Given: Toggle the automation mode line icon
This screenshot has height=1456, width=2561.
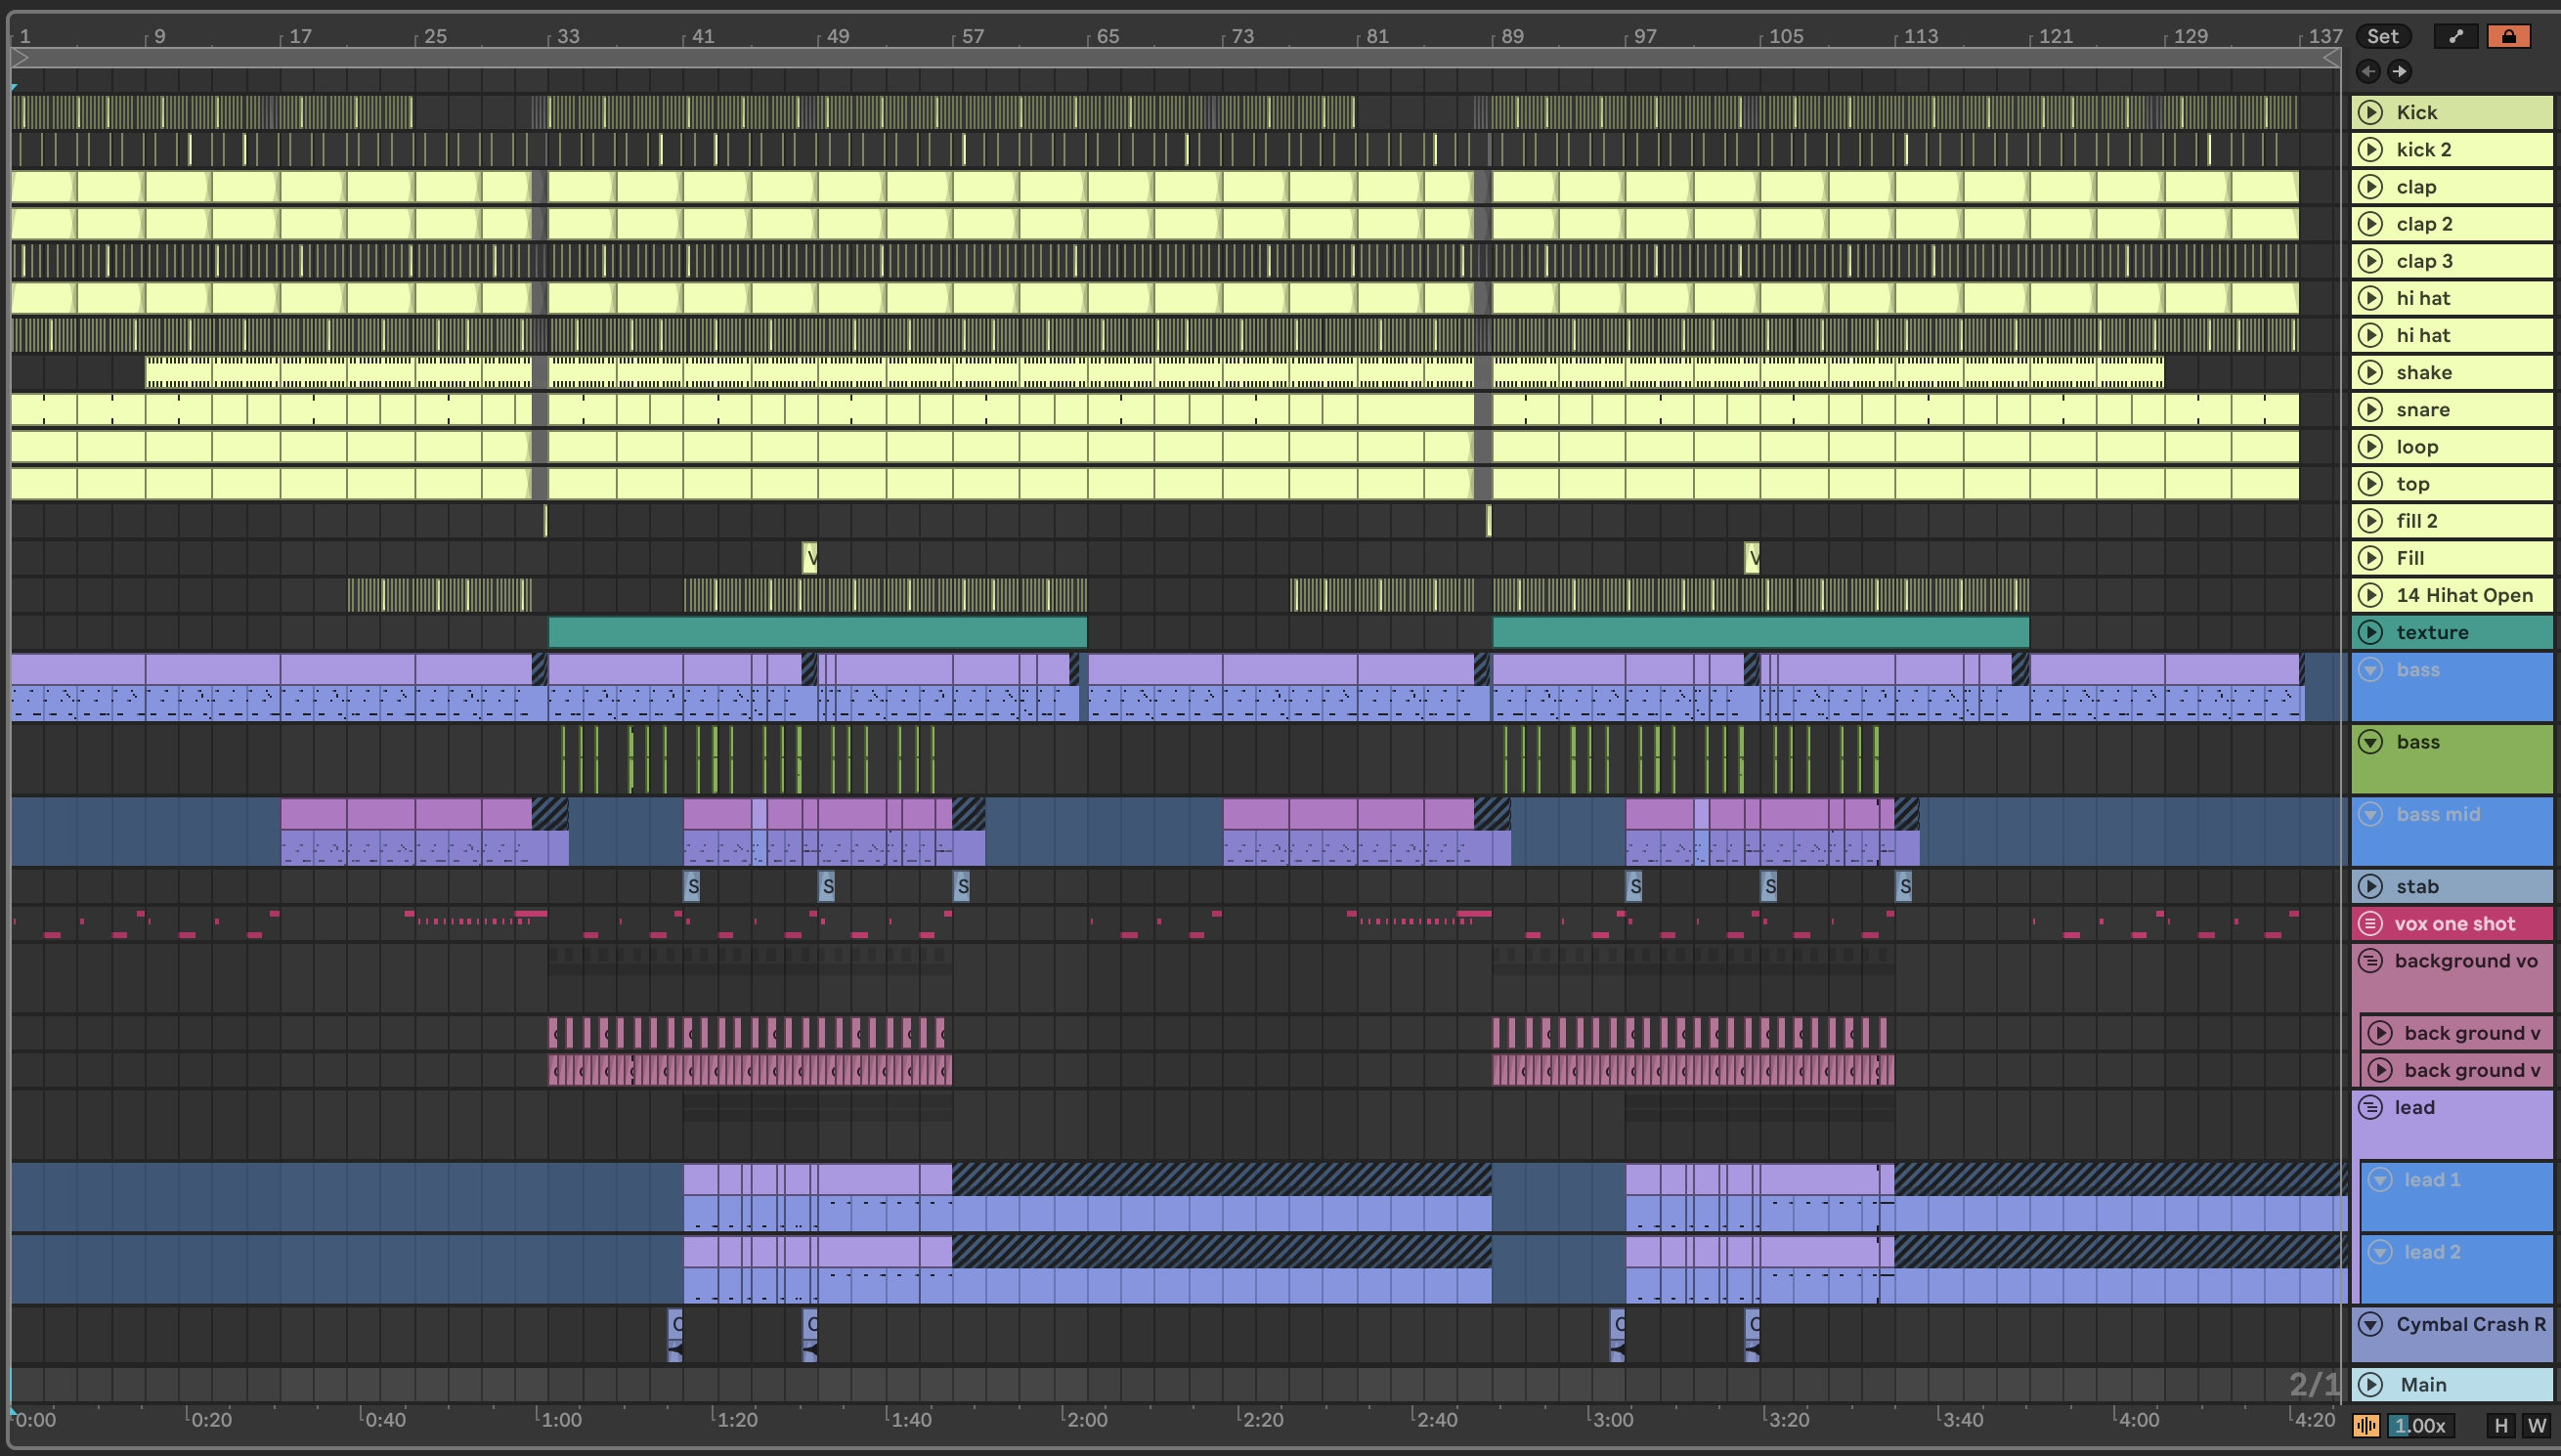Looking at the screenshot, I should coord(2456,36).
